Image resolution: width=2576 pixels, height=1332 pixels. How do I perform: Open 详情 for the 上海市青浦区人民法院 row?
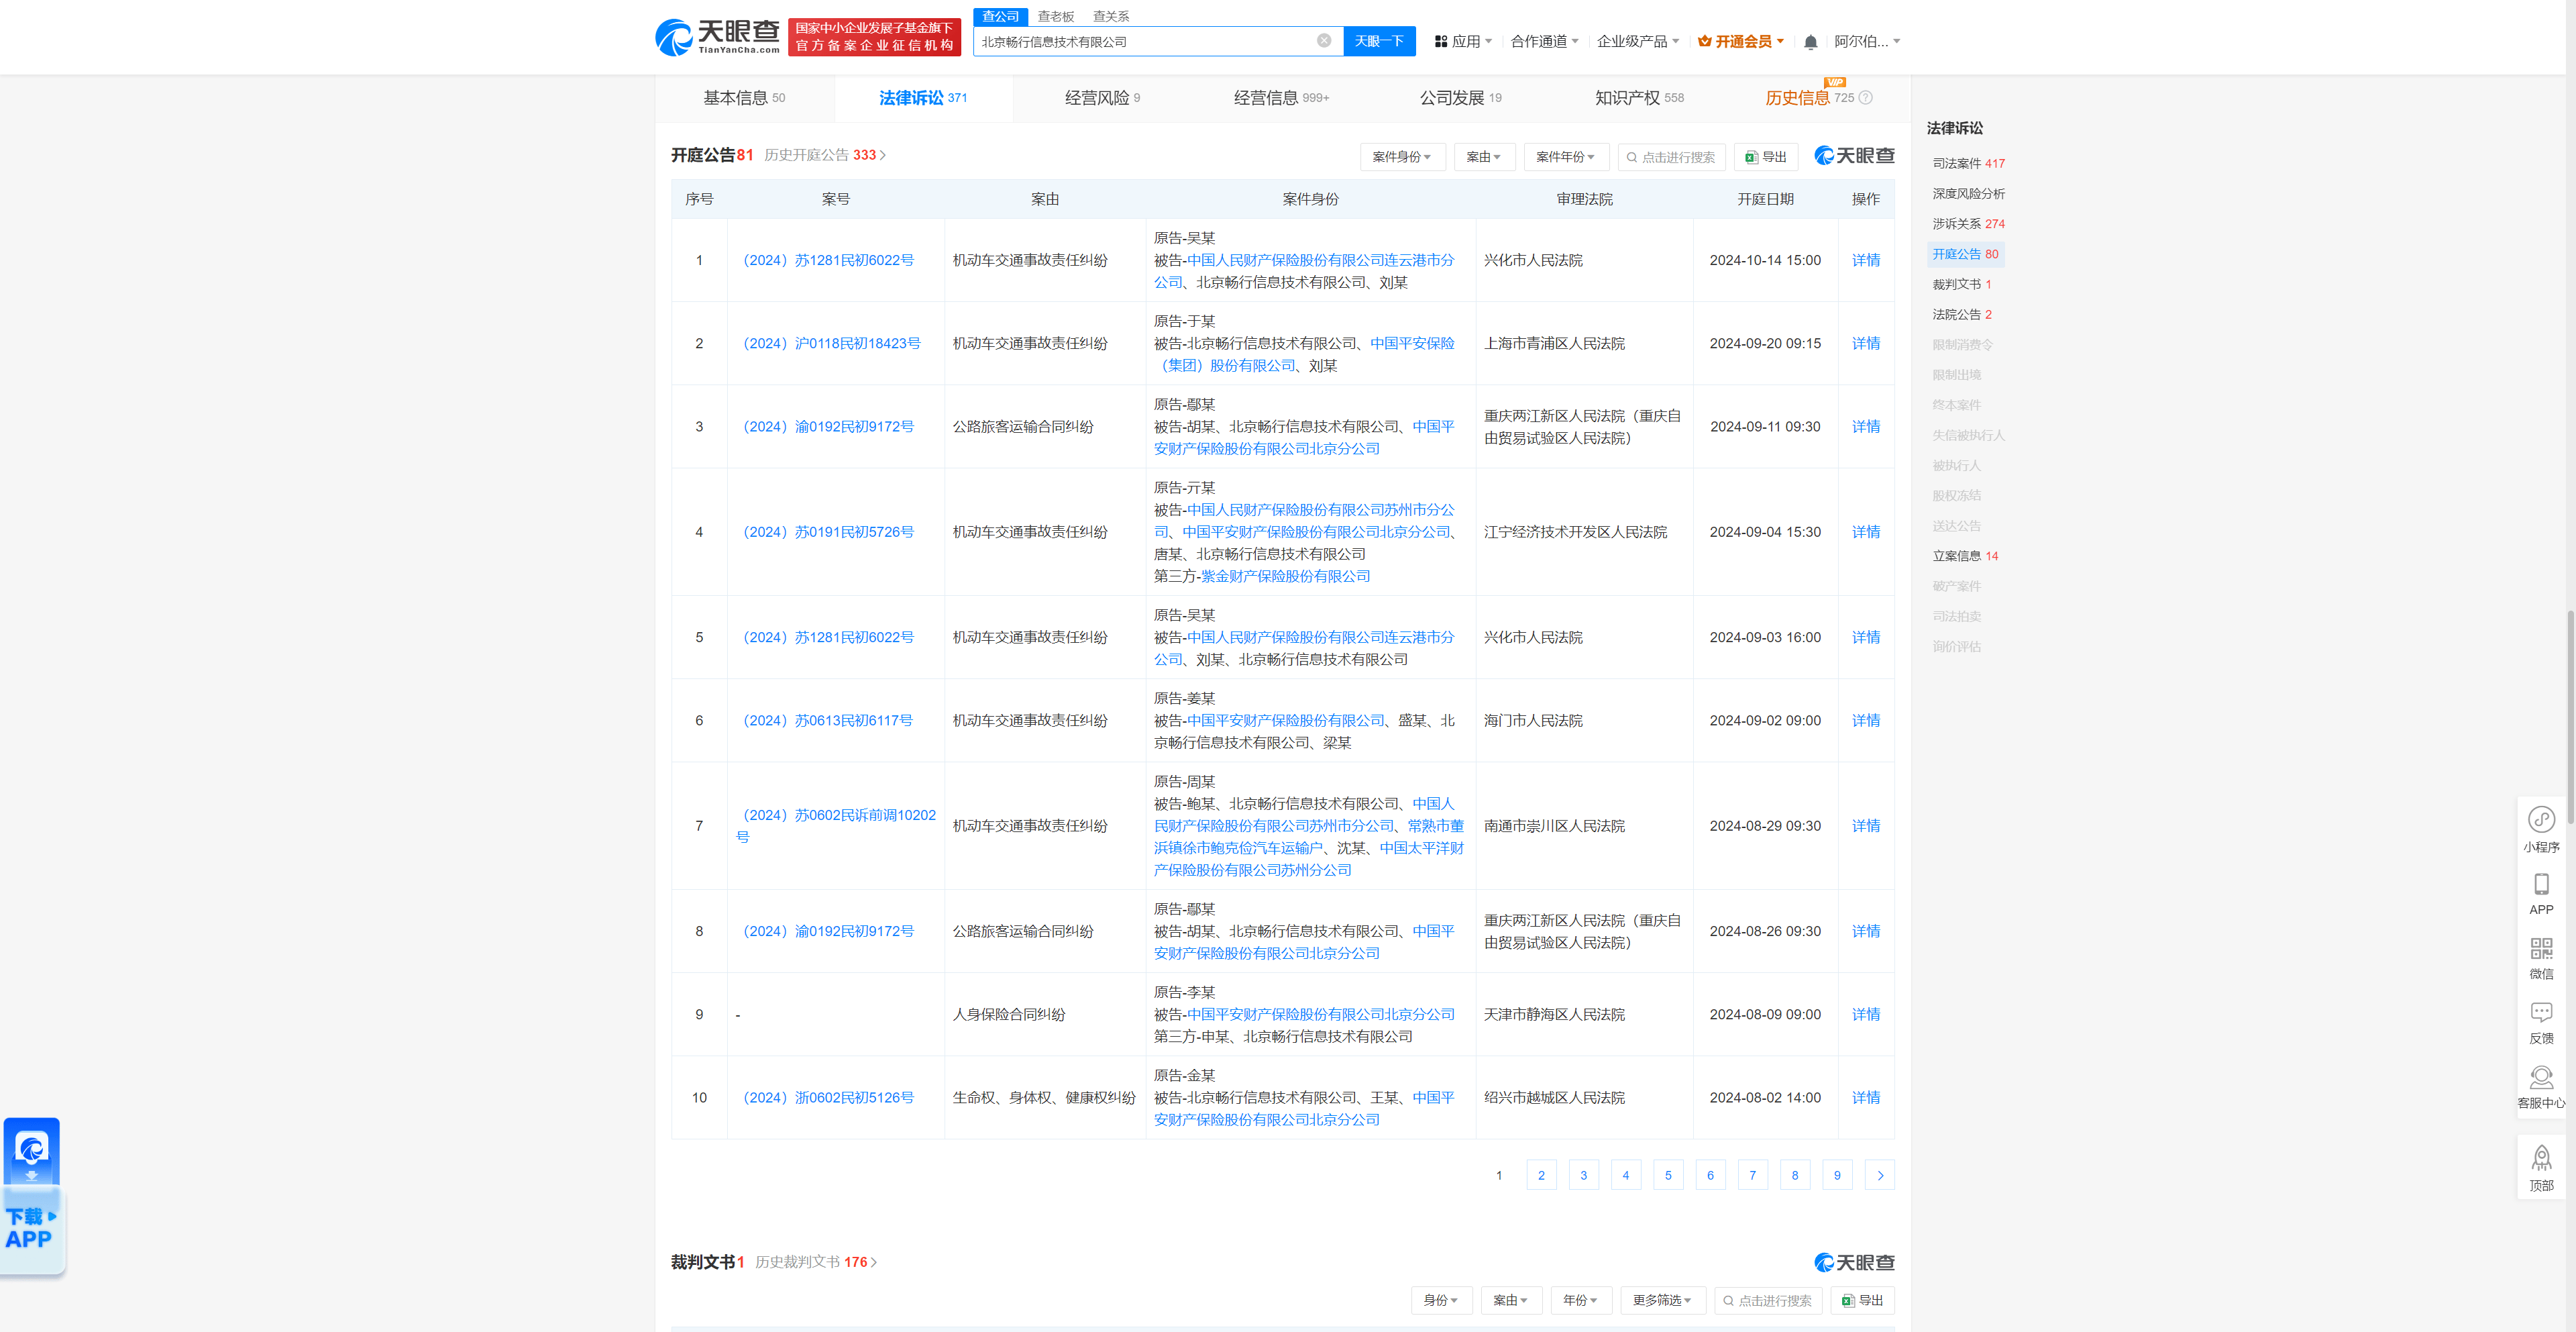[x=1865, y=343]
